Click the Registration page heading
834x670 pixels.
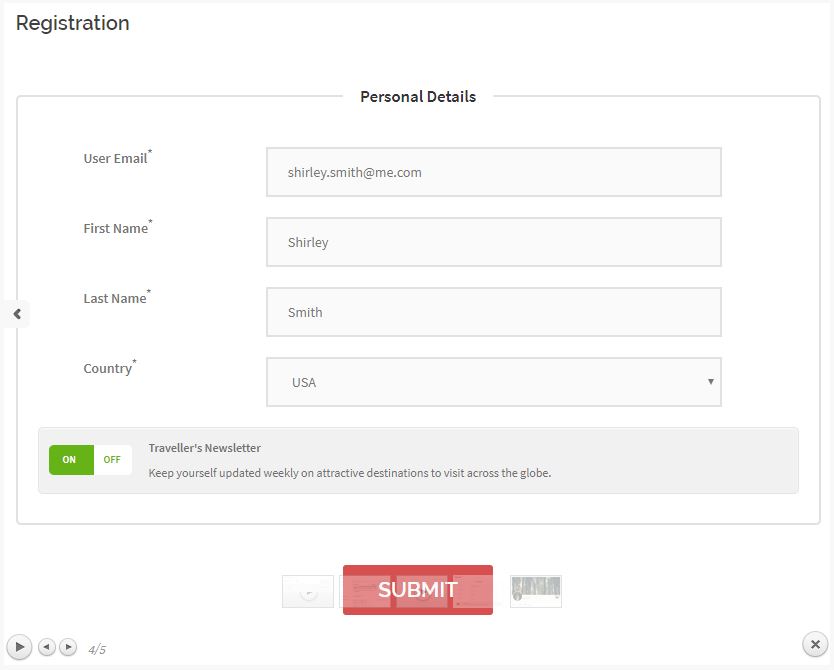click(x=73, y=23)
